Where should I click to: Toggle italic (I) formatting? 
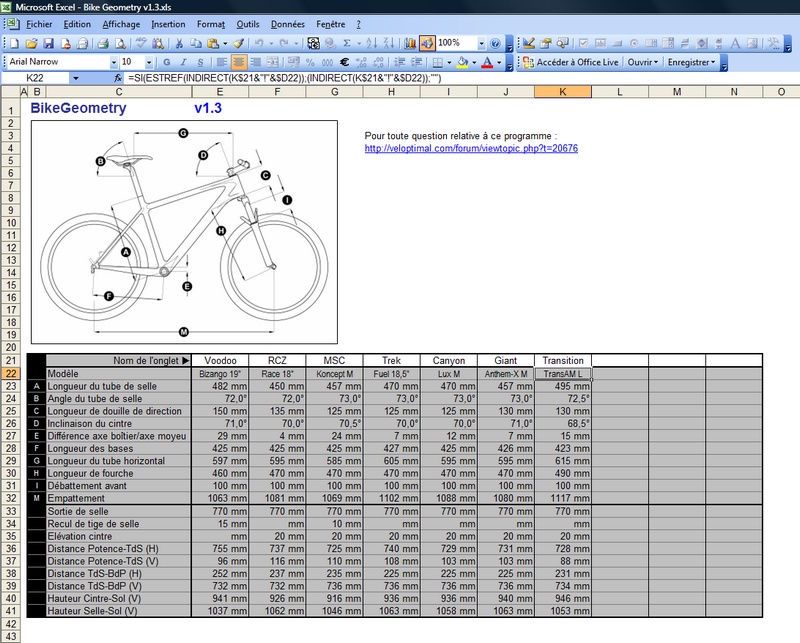coord(182,62)
